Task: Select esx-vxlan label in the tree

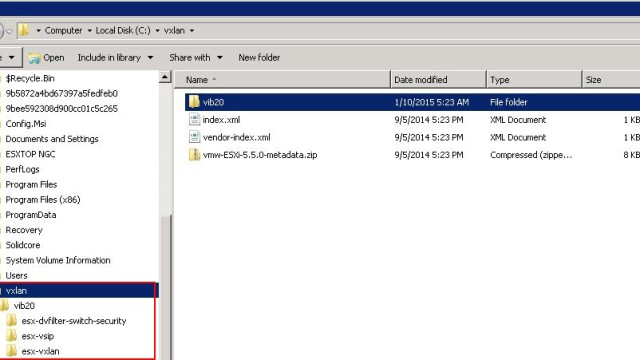Action: coord(40,351)
